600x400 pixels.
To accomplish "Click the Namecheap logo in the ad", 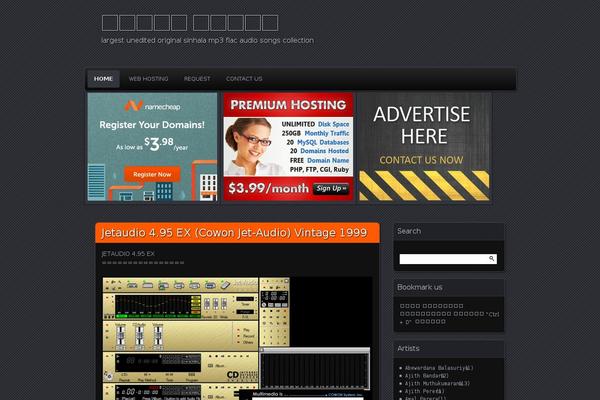I will (153, 106).
